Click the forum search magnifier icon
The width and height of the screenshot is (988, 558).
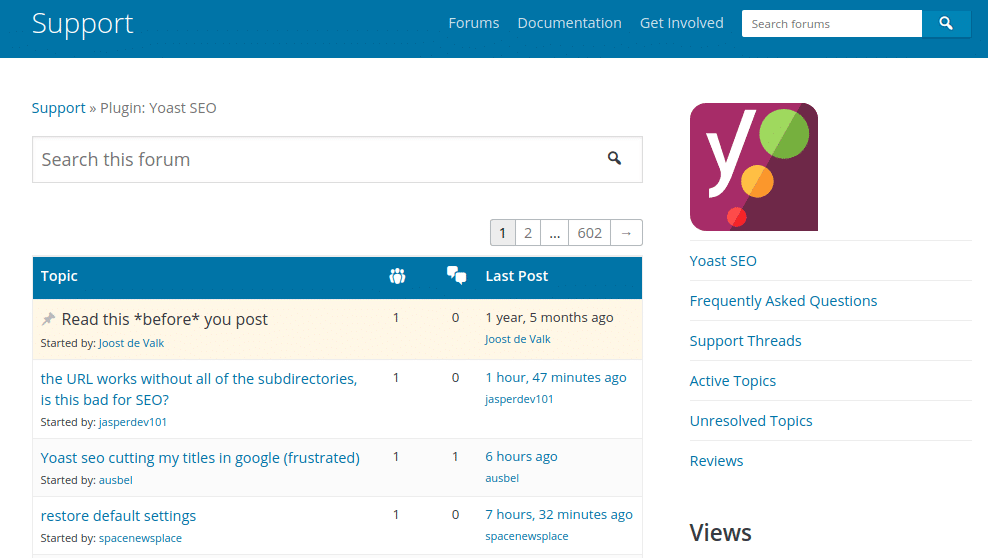[614, 158]
